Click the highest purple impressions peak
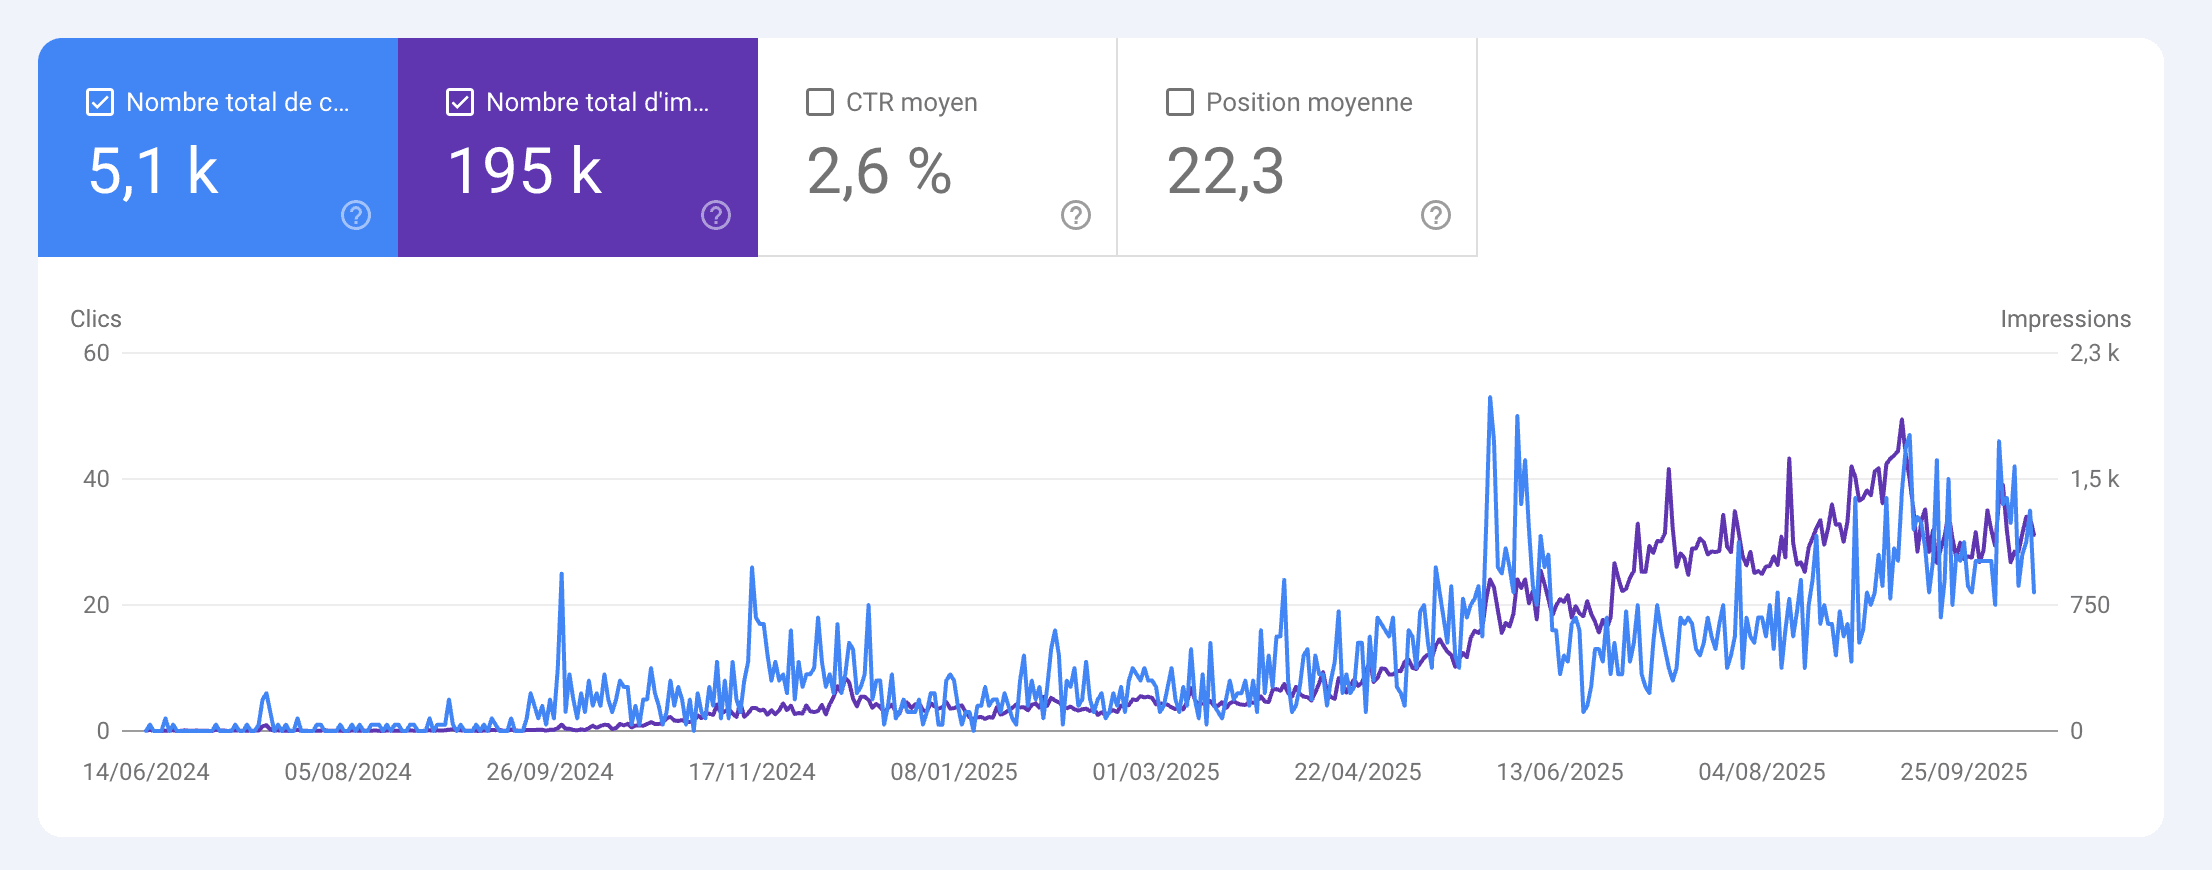The image size is (2212, 870). (1901, 421)
